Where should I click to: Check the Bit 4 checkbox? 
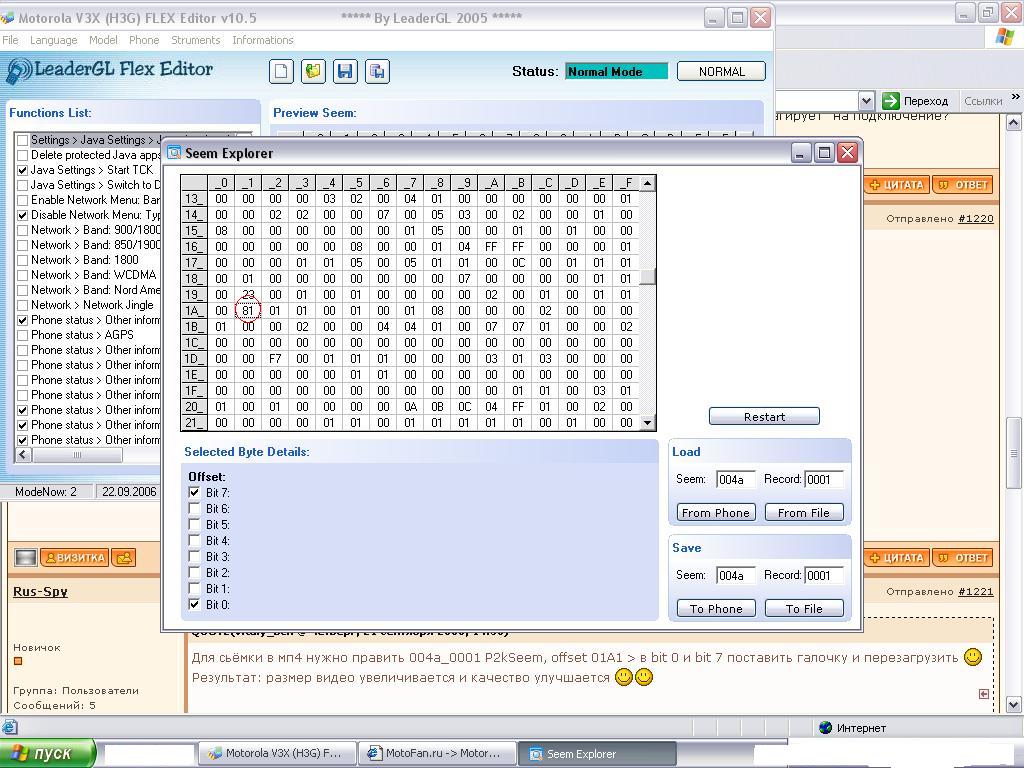click(194, 541)
